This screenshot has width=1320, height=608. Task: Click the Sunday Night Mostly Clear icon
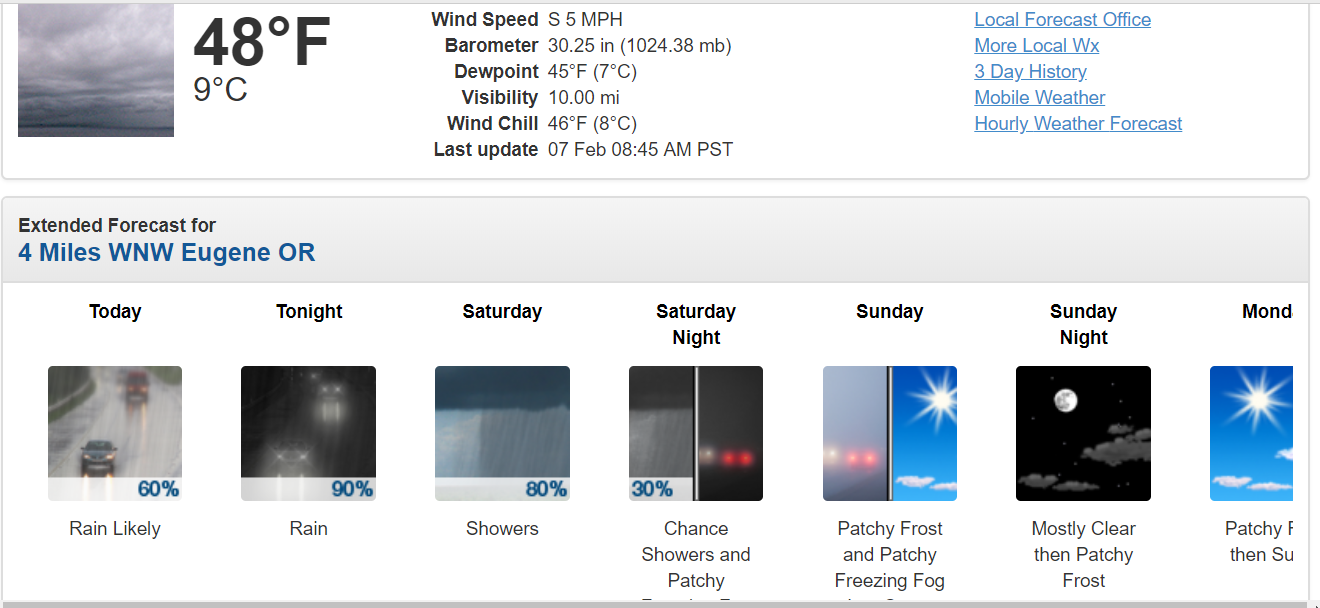[1083, 433]
